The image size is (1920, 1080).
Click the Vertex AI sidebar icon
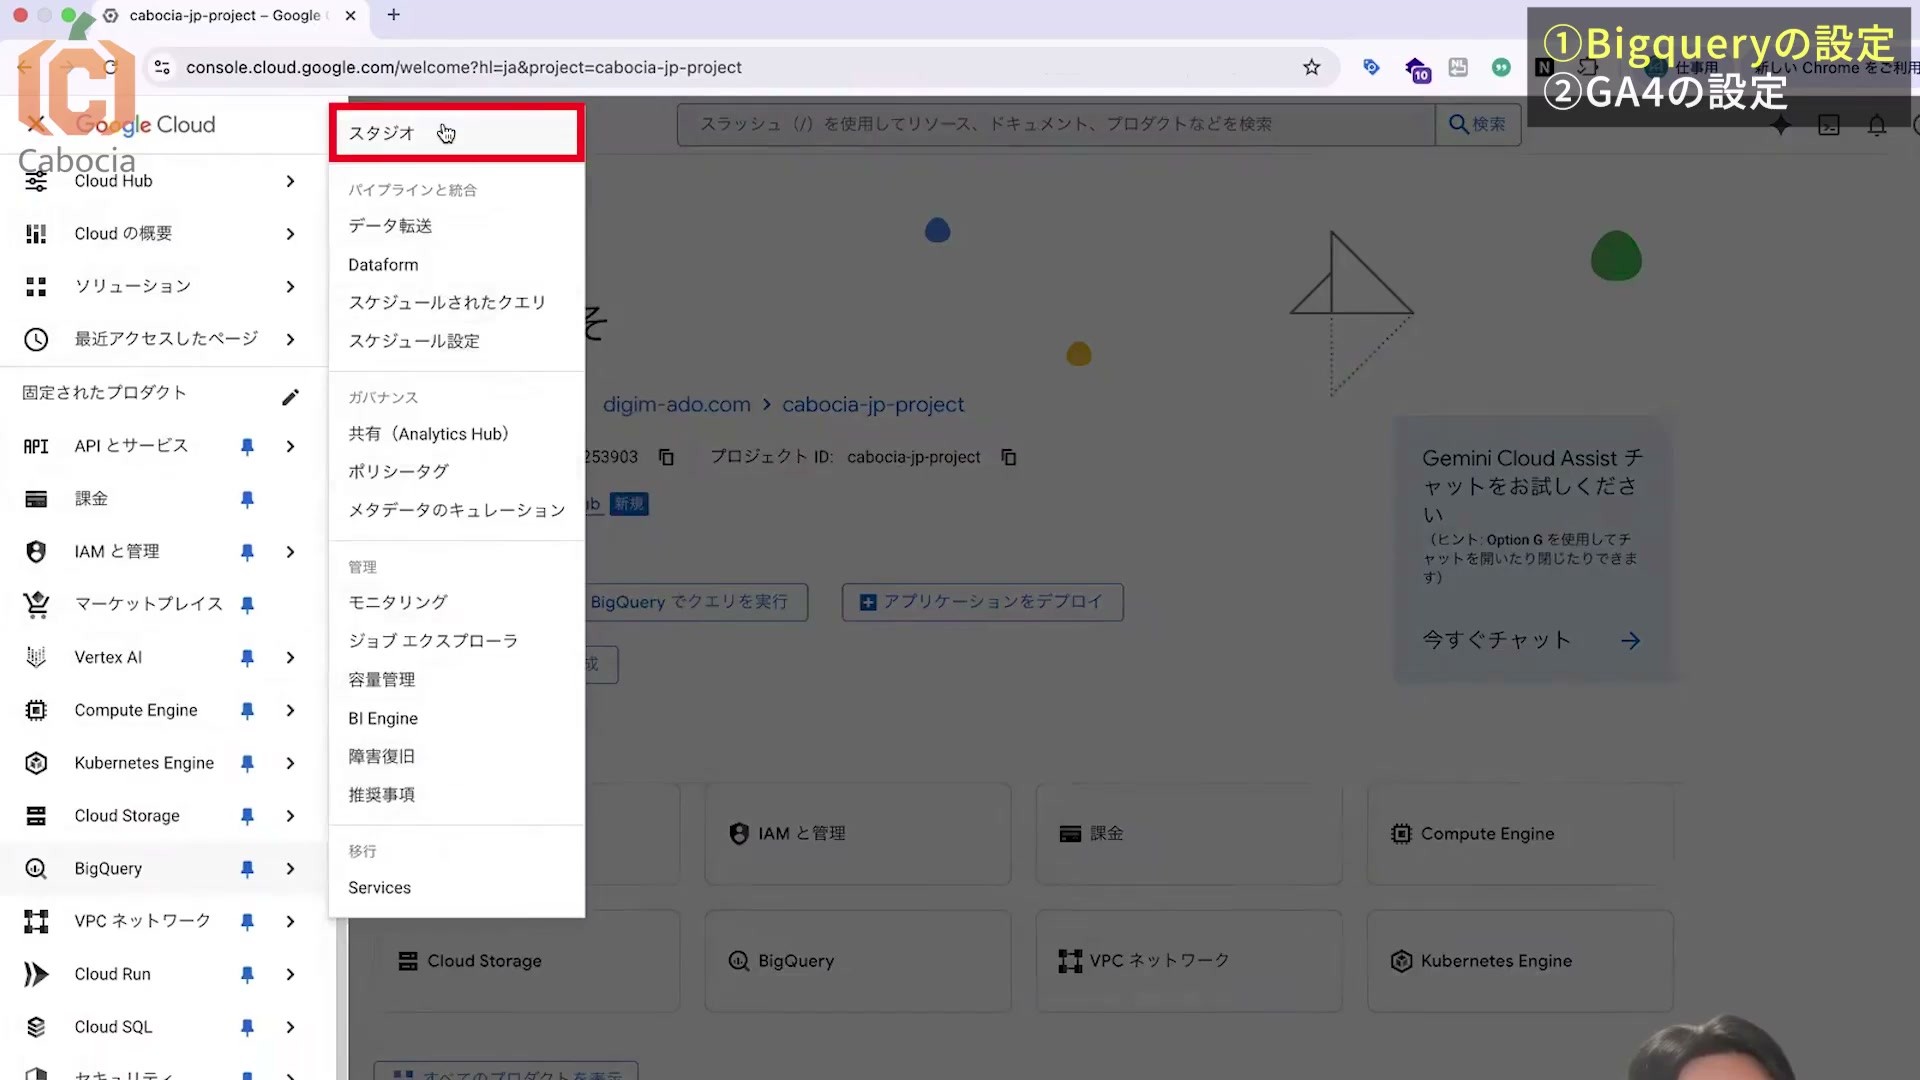click(x=36, y=657)
